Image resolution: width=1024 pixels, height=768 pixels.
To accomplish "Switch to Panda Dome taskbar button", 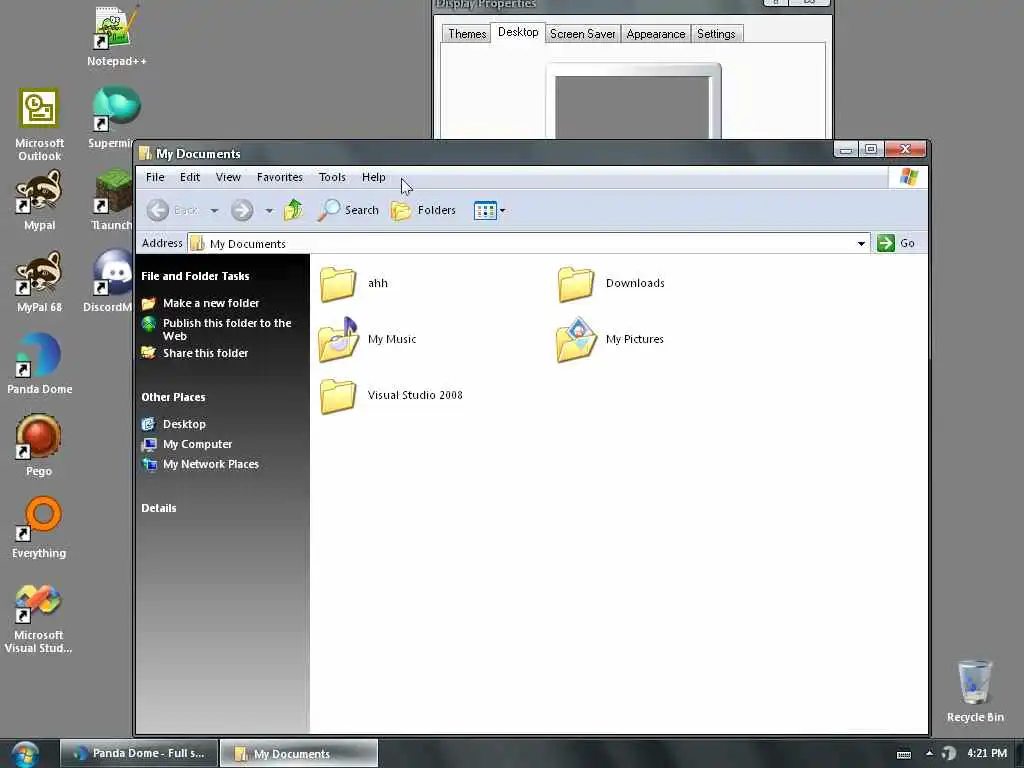I will [138, 753].
